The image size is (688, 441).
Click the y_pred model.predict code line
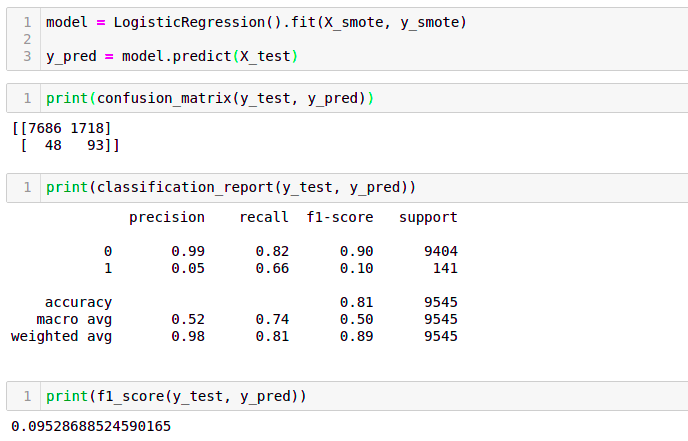tap(172, 56)
